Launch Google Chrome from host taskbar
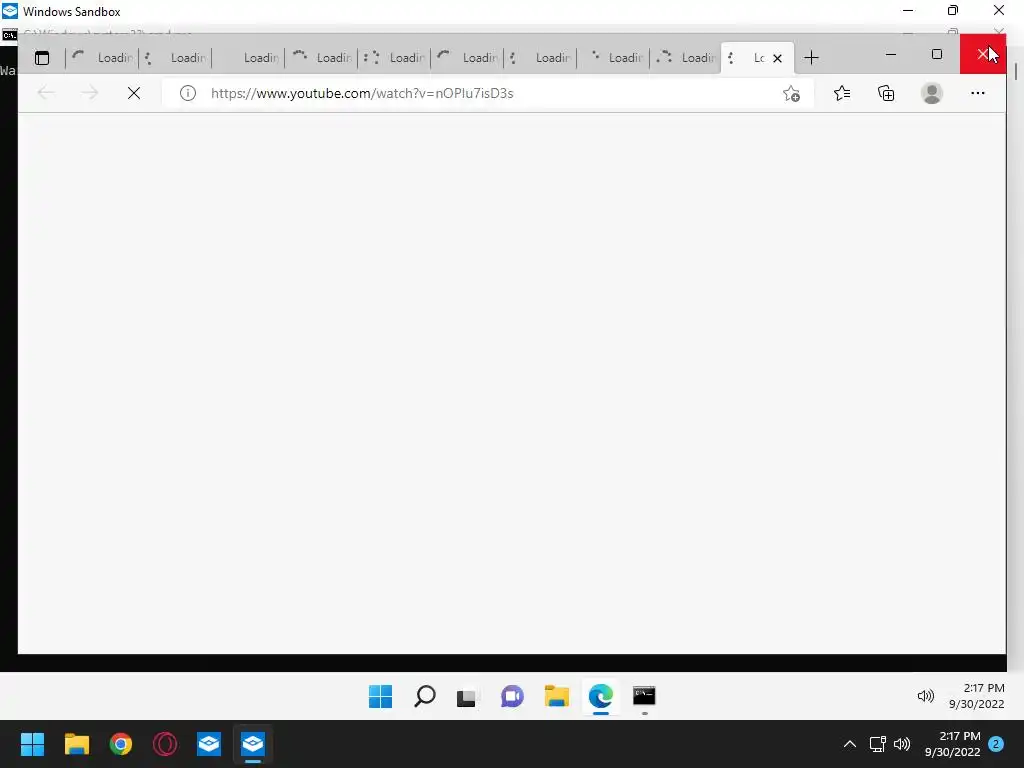 (121, 744)
